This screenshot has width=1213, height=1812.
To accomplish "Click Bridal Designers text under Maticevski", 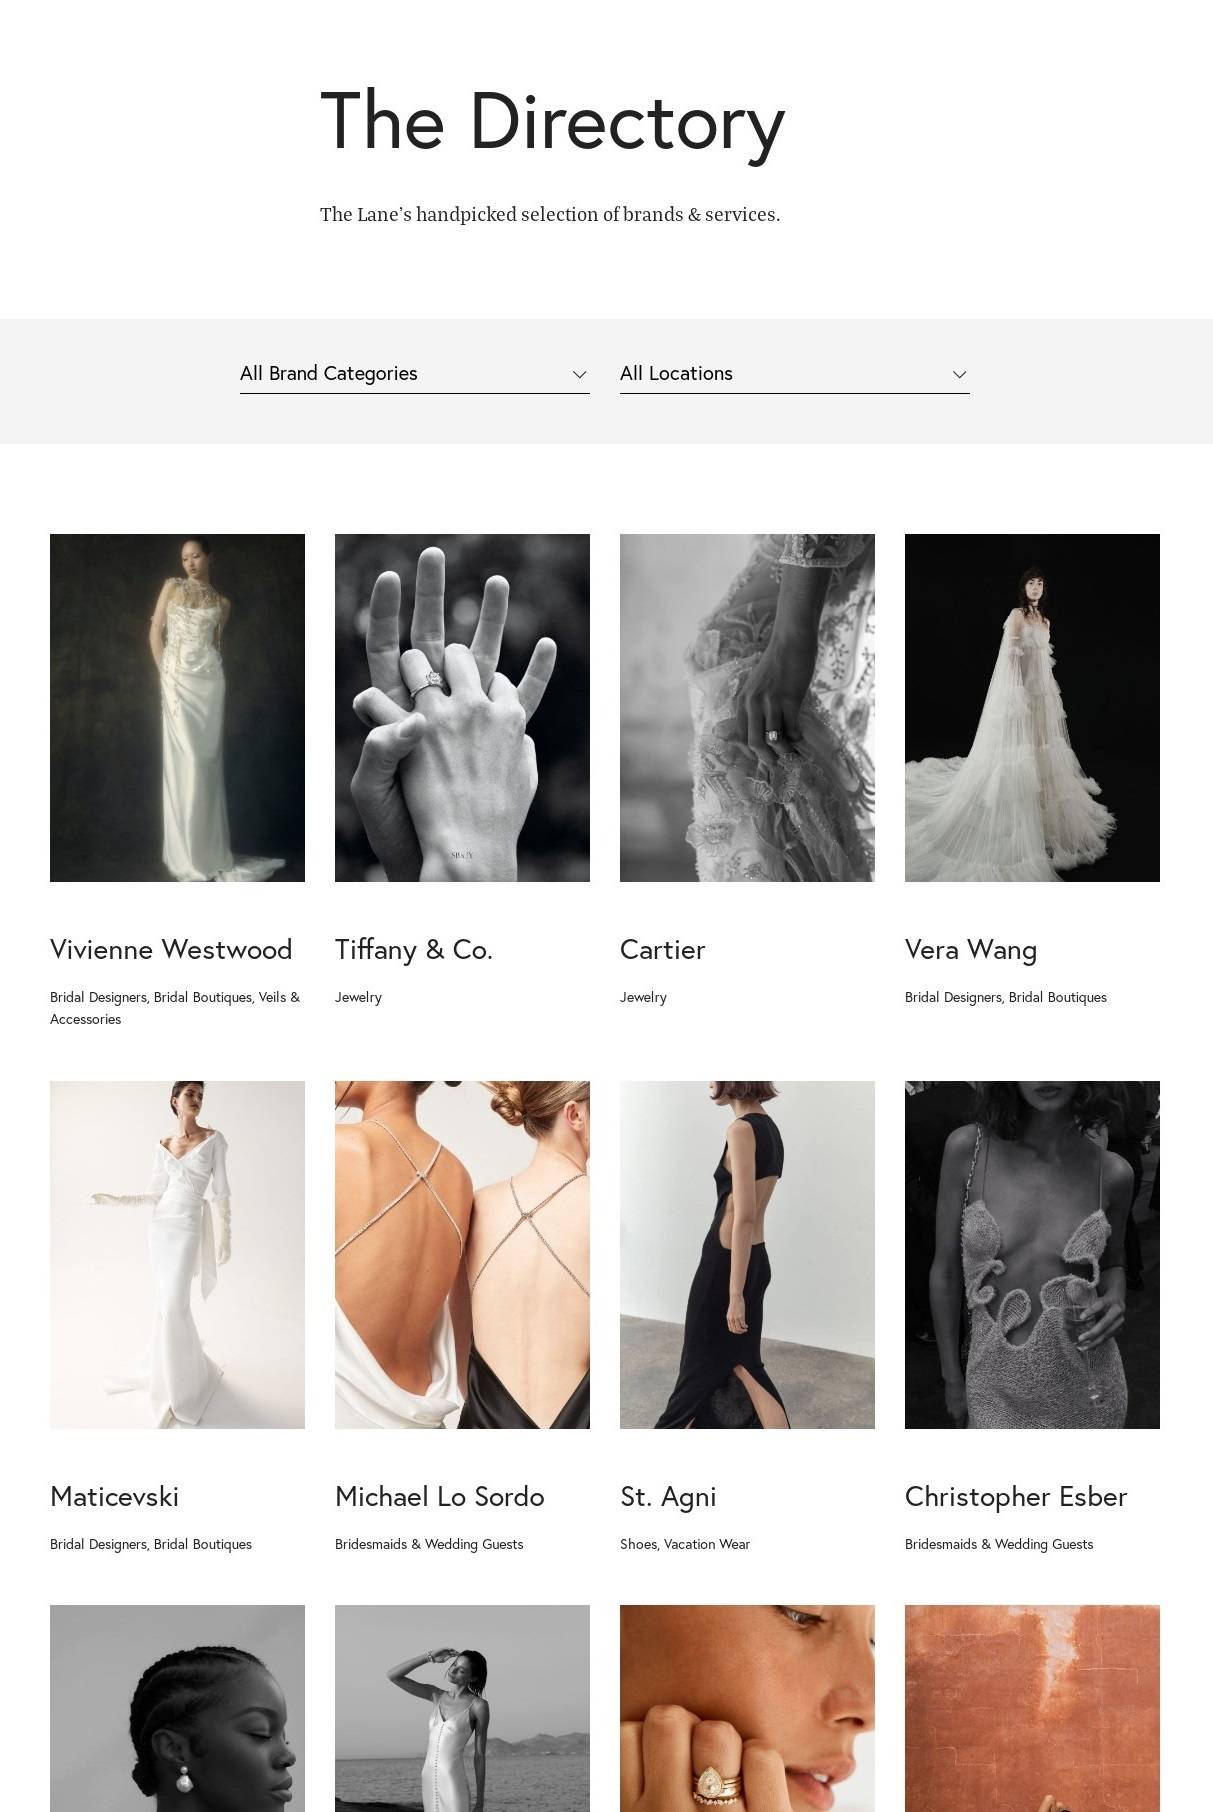I will click(x=151, y=1544).
